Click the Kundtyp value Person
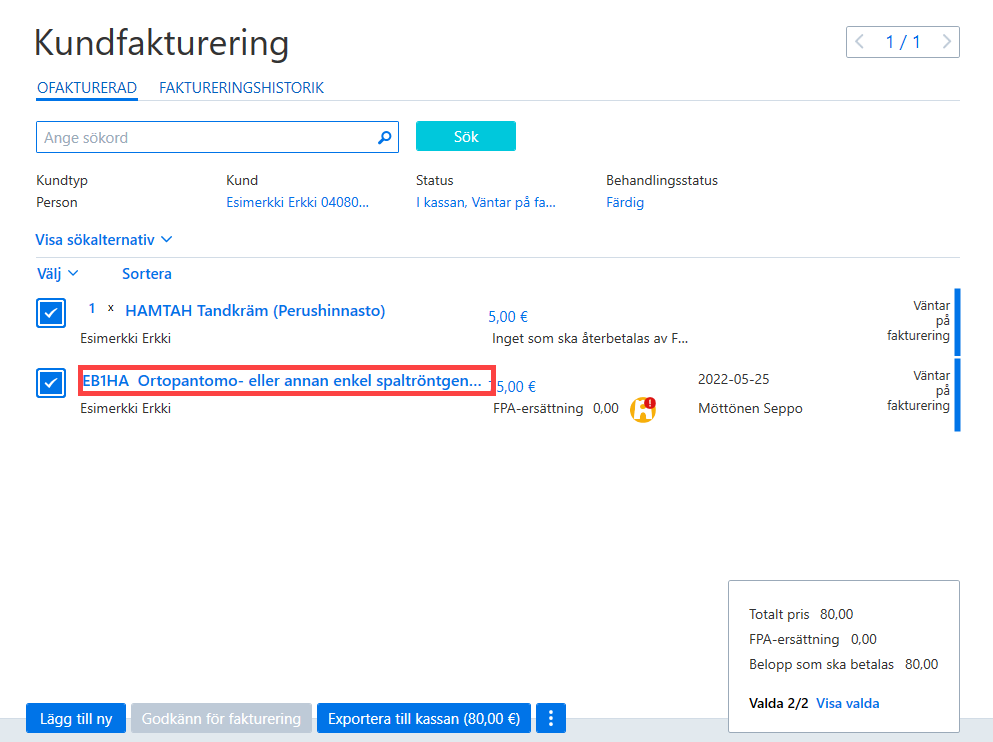Viewport: 993px width, 742px height. (56, 203)
